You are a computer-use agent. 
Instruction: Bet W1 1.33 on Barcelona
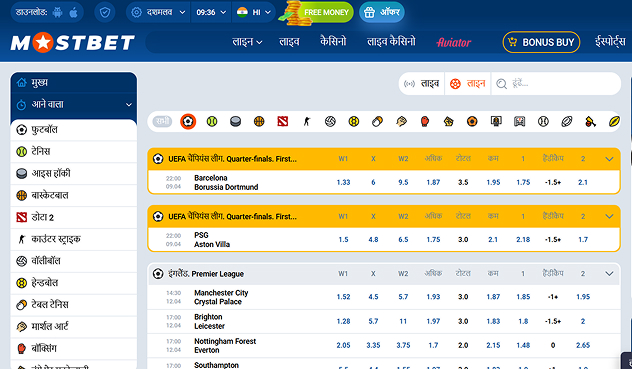(343, 182)
